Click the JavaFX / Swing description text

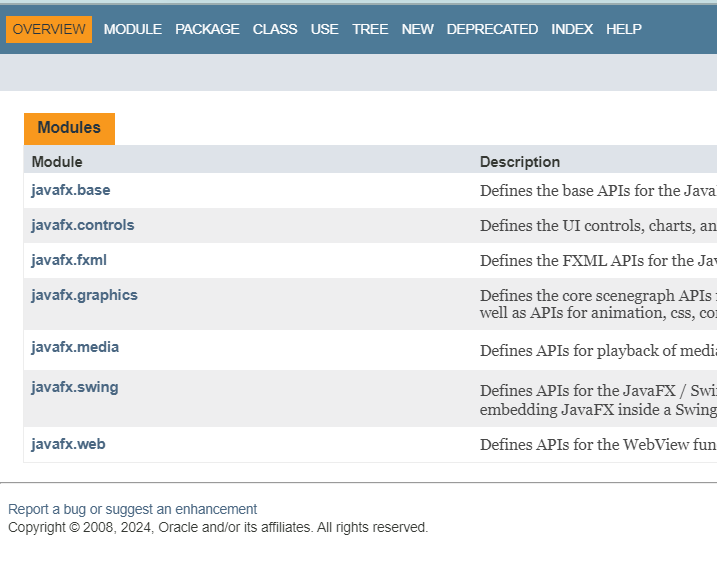pos(598,400)
